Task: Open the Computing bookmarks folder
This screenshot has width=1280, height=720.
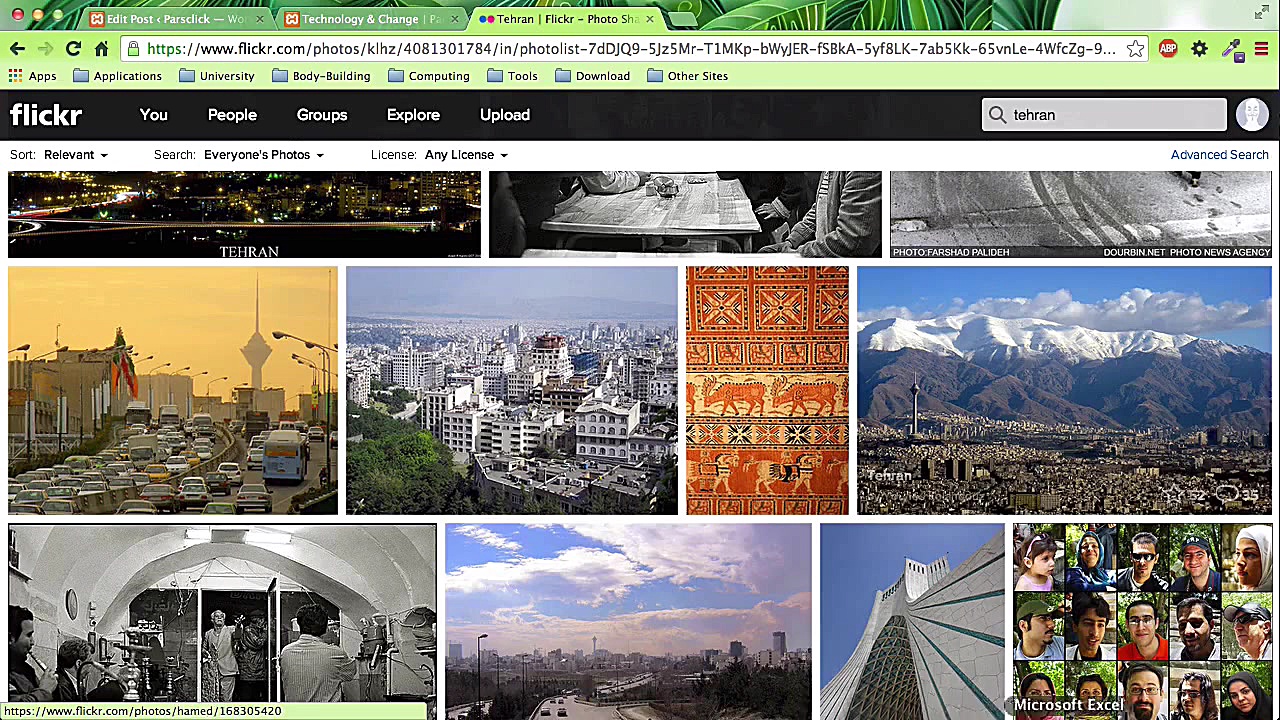Action: (428, 76)
